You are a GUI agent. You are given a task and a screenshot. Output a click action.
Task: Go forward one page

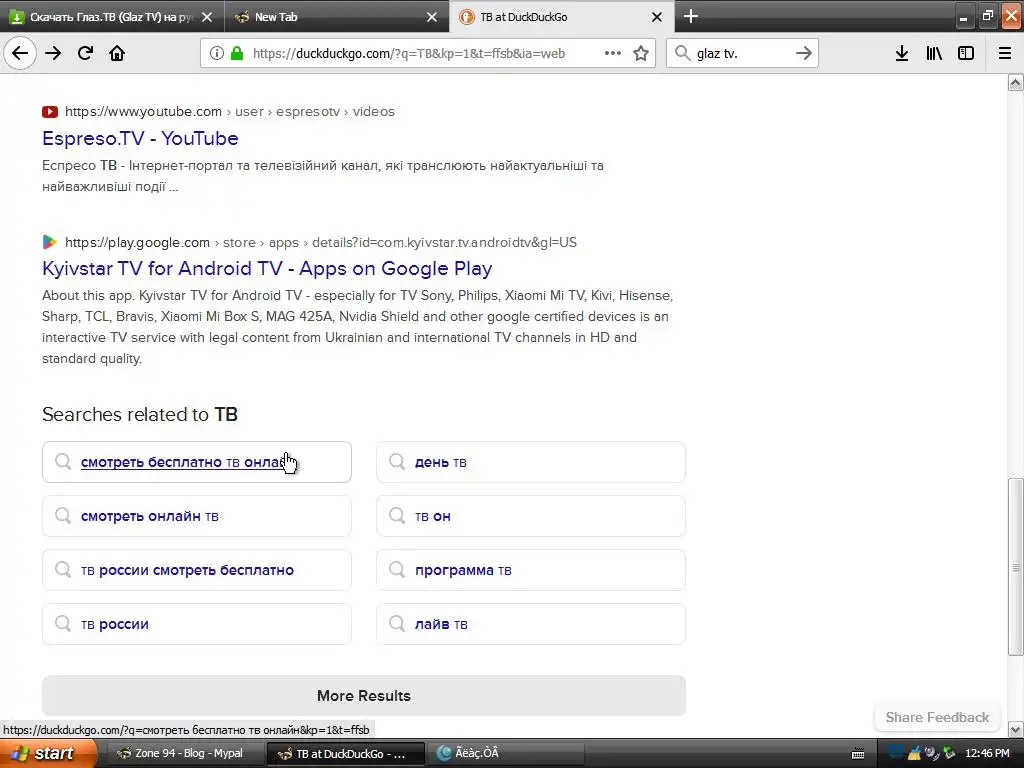pyautogui.click(x=53, y=53)
